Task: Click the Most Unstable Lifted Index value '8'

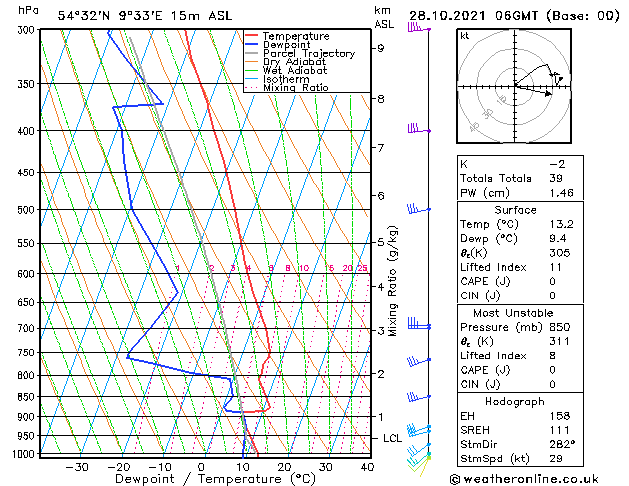Action: 552,356
